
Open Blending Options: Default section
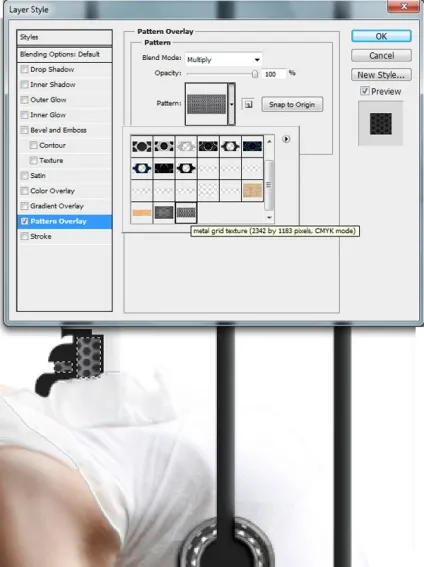point(64,55)
